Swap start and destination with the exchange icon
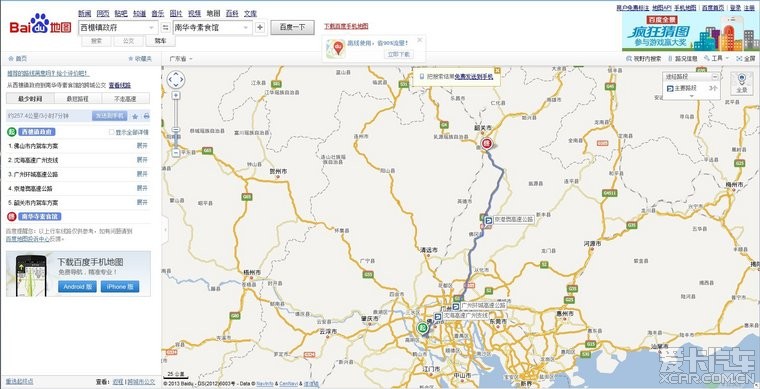Image resolution: width=760 pixels, height=389 pixels. point(165,28)
